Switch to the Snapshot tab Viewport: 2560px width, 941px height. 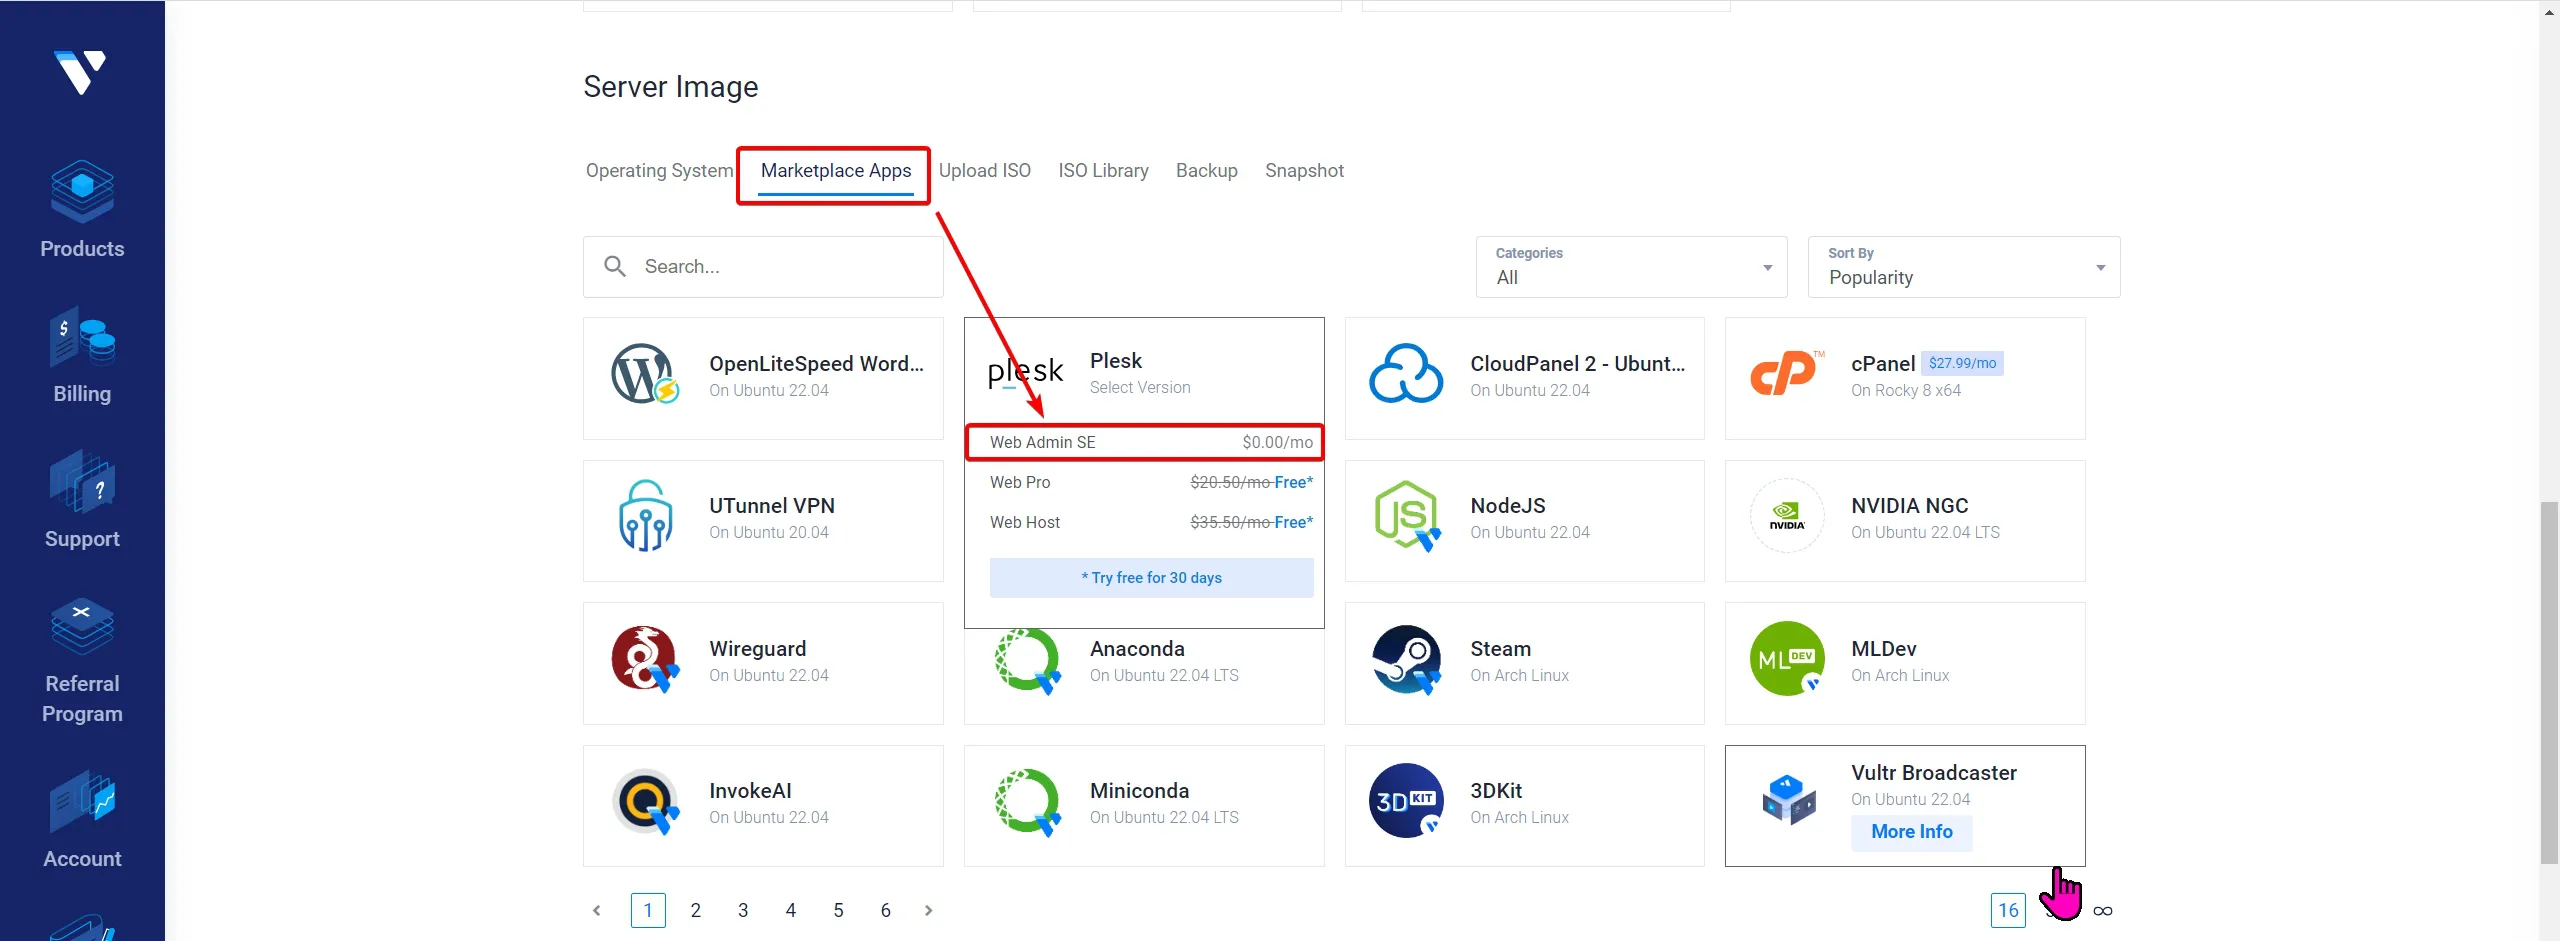tap(1304, 171)
